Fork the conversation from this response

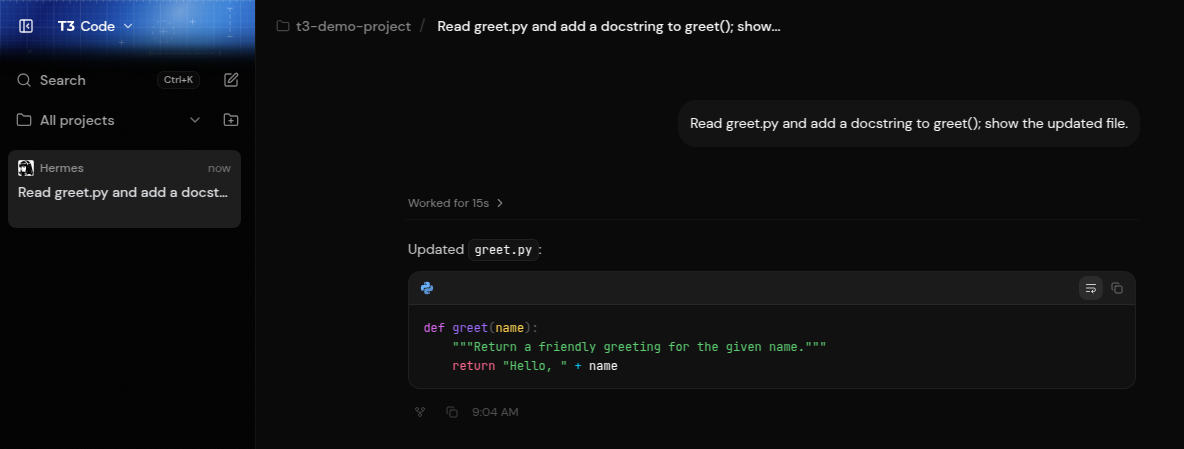coord(421,412)
